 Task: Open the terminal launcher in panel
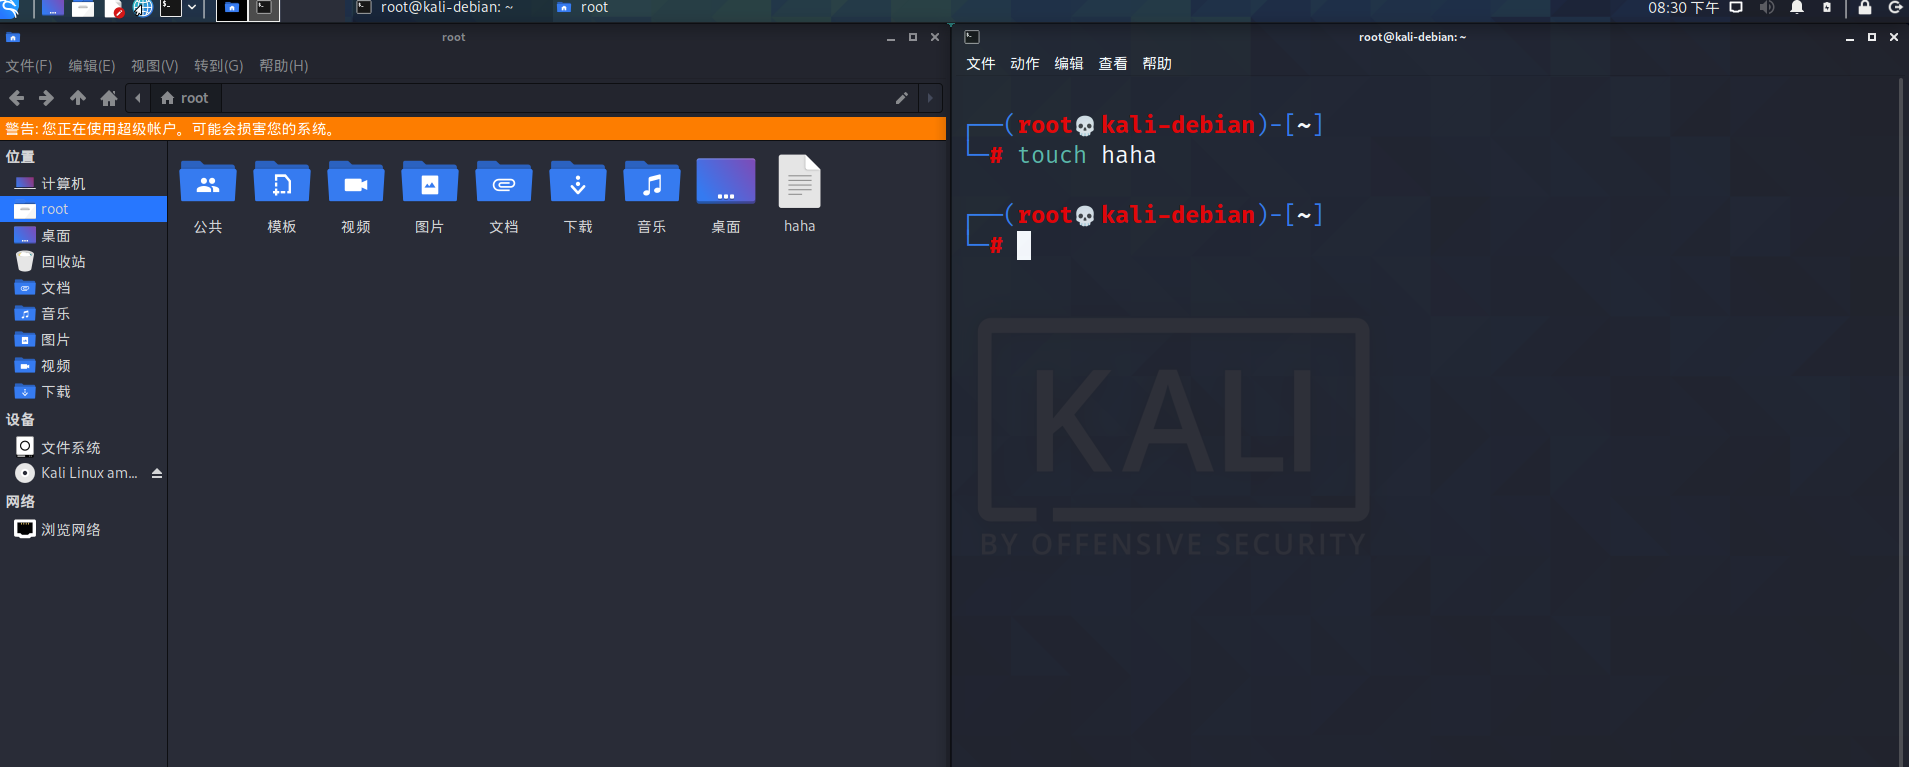[171, 8]
